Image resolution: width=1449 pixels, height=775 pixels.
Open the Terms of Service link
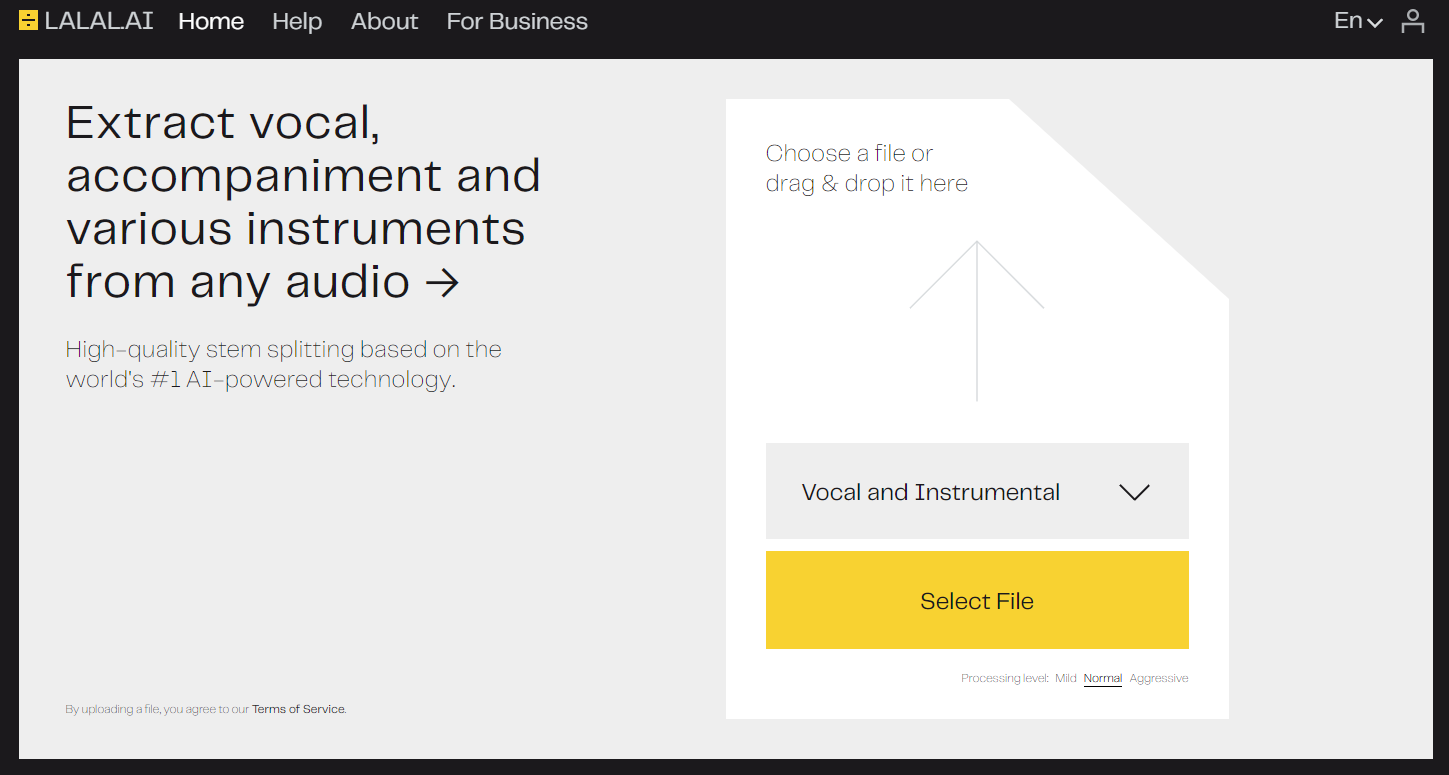pos(298,709)
